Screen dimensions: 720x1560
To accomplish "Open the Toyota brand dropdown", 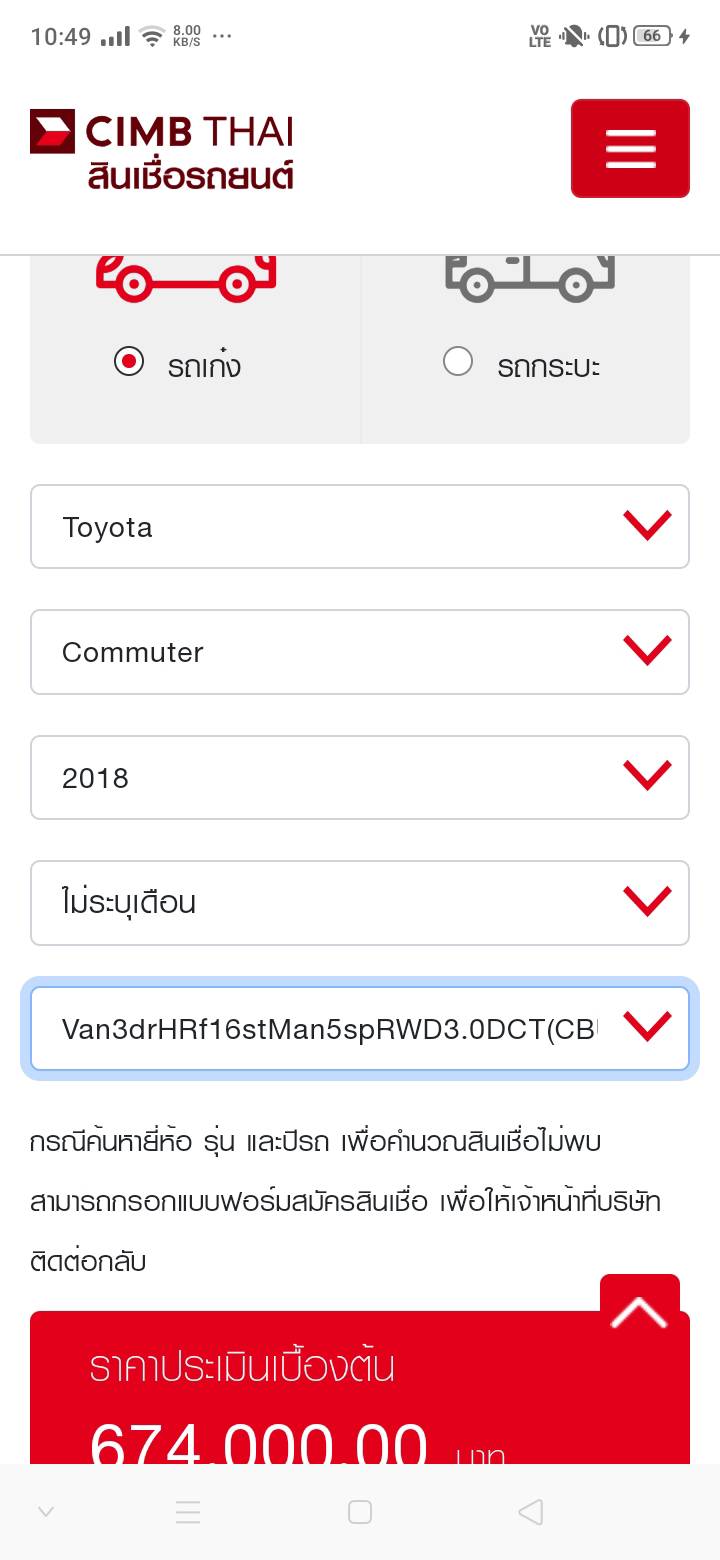I will [360, 526].
